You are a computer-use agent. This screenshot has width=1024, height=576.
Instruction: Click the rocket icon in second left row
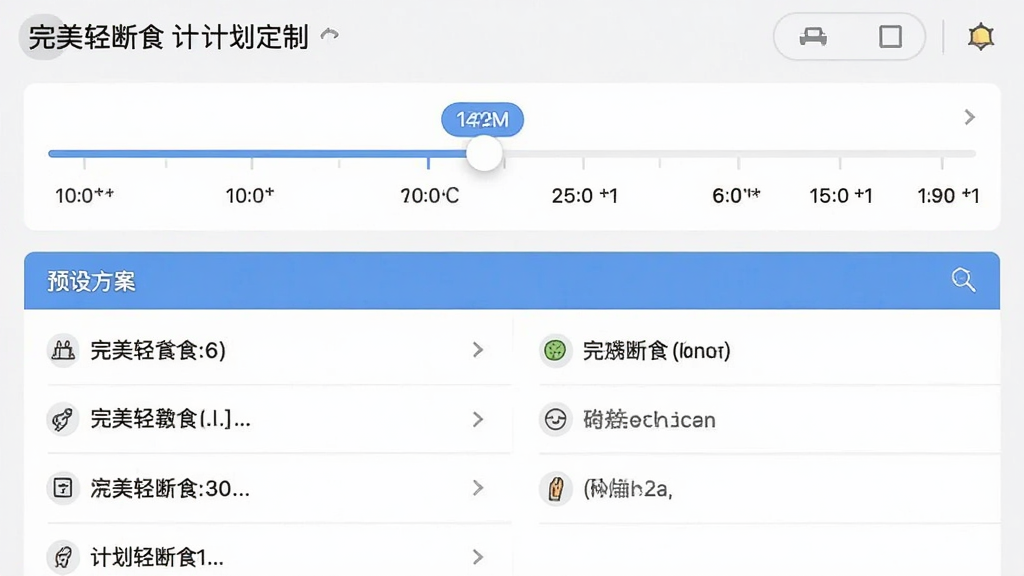pos(63,419)
